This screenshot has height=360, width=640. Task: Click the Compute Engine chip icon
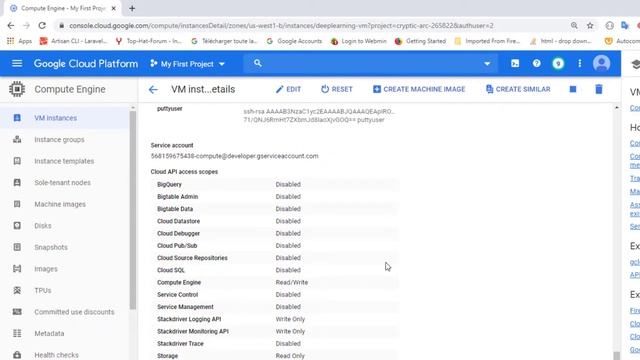pyautogui.click(x=17, y=89)
